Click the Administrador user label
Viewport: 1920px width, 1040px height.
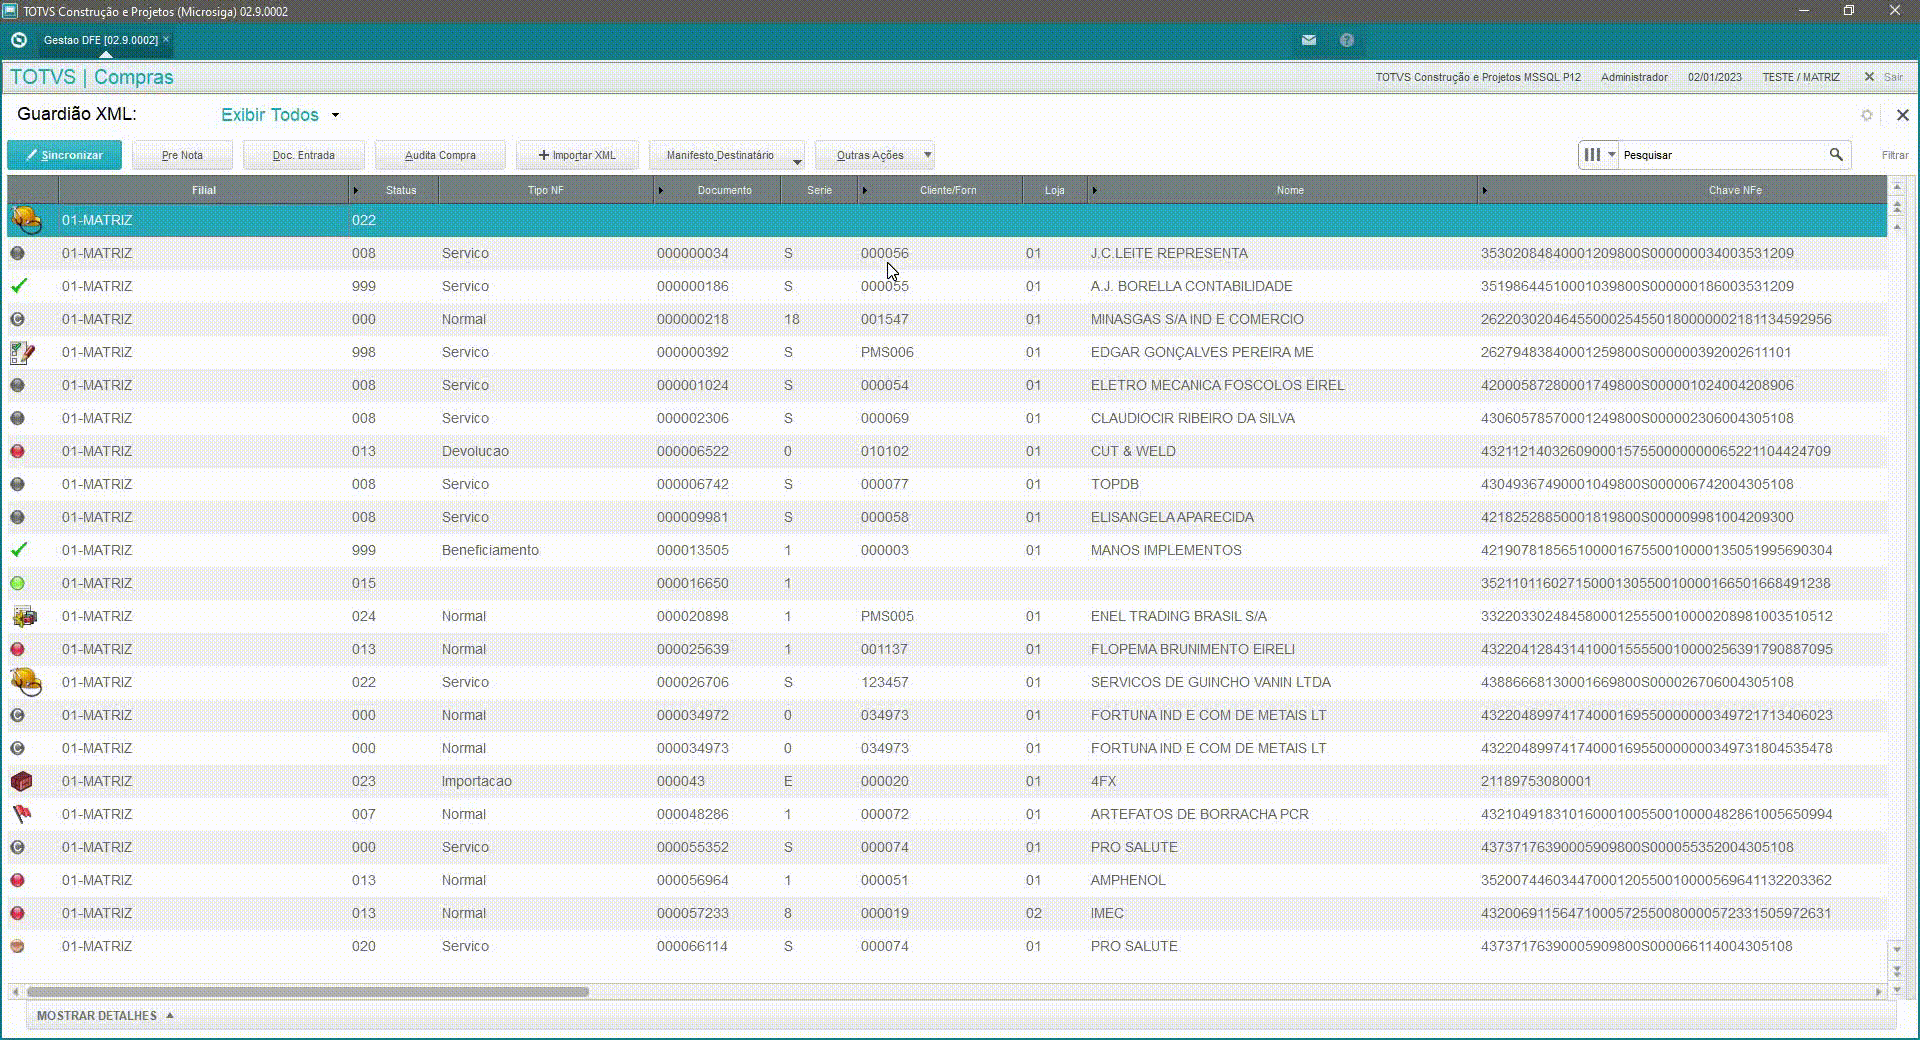coord(1634,77)
